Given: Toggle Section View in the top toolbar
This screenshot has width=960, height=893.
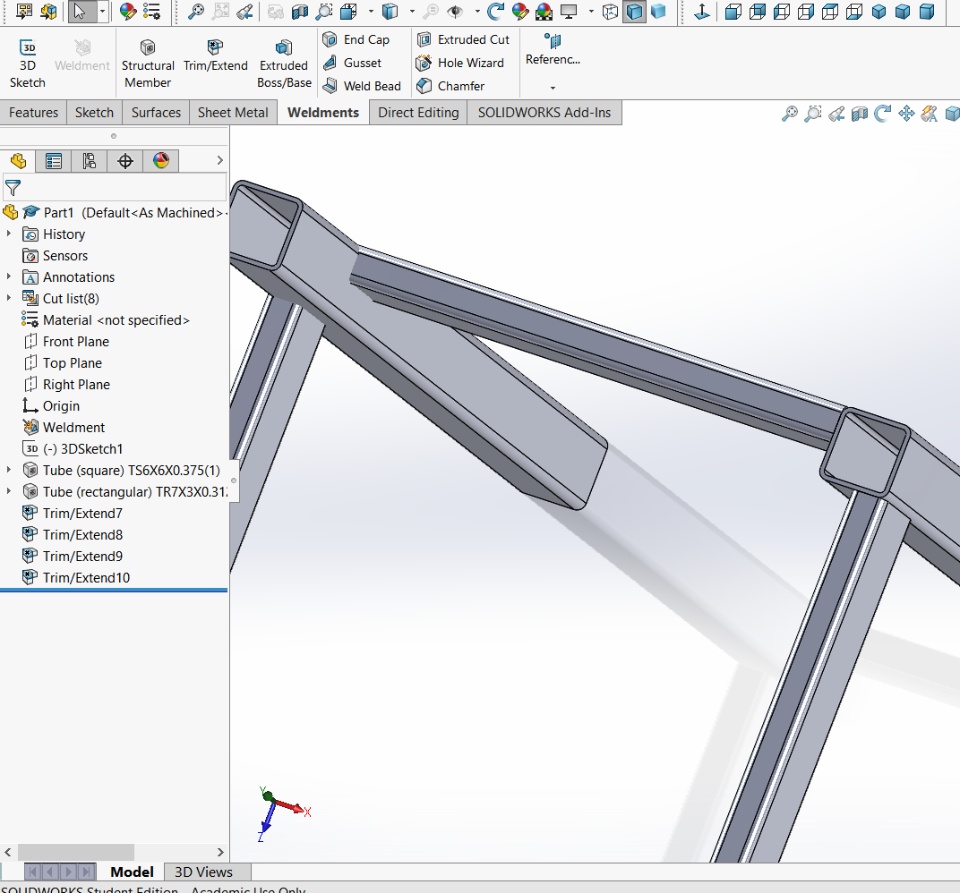Looking at the screenshot, I should point(299,11).
